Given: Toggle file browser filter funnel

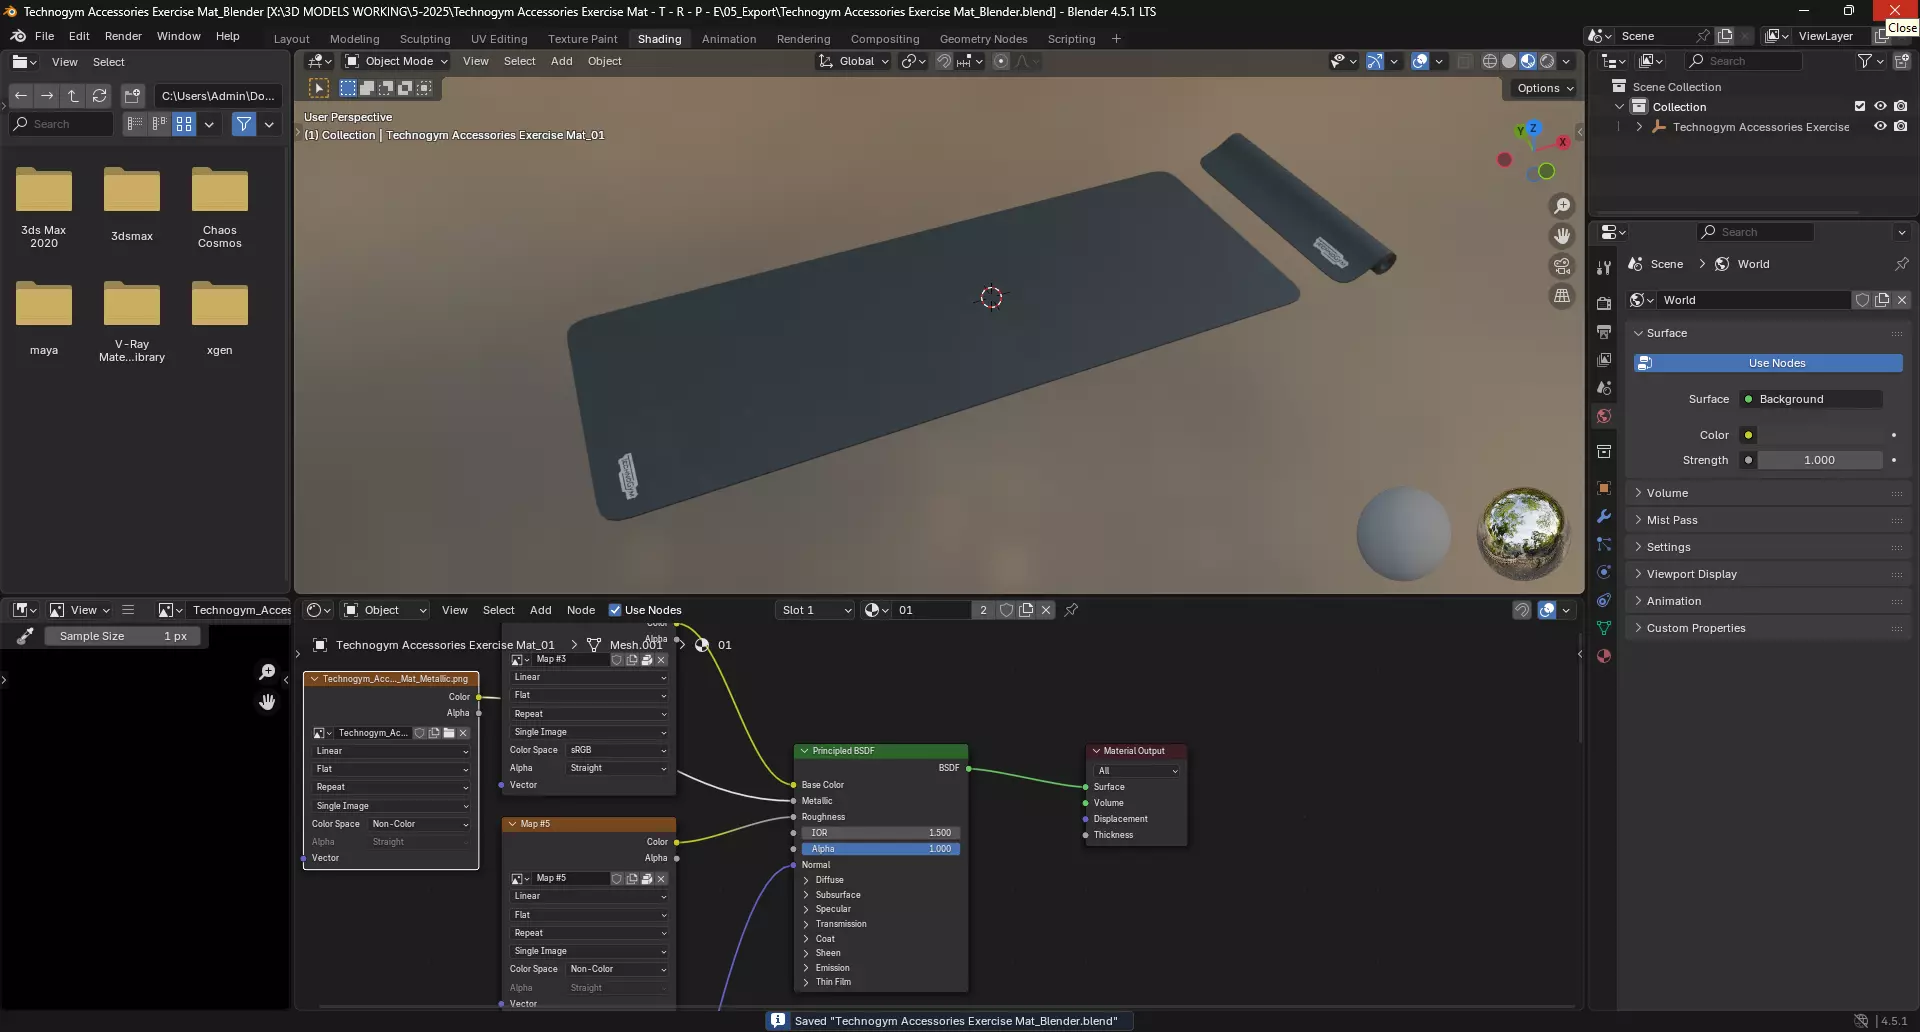Looking at the screenshot, I should pos(243,124).
